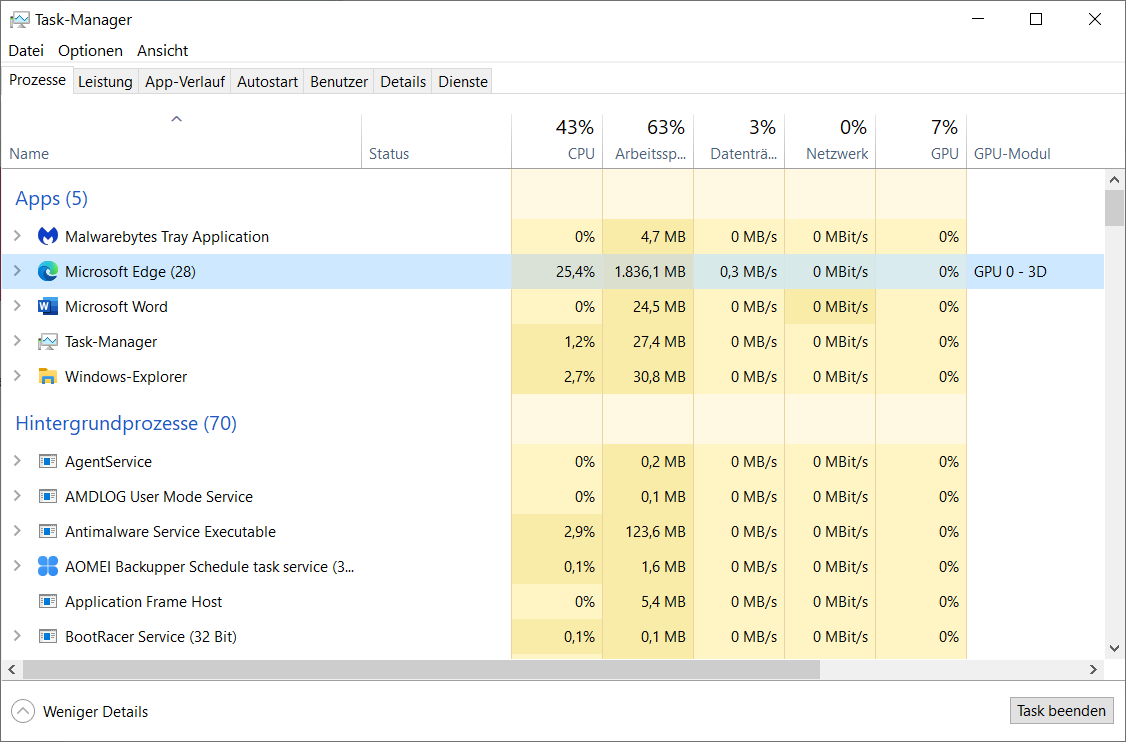Sort by Datenträger column header
Viewport: 1126px width, 742px height.
(739, 141)
